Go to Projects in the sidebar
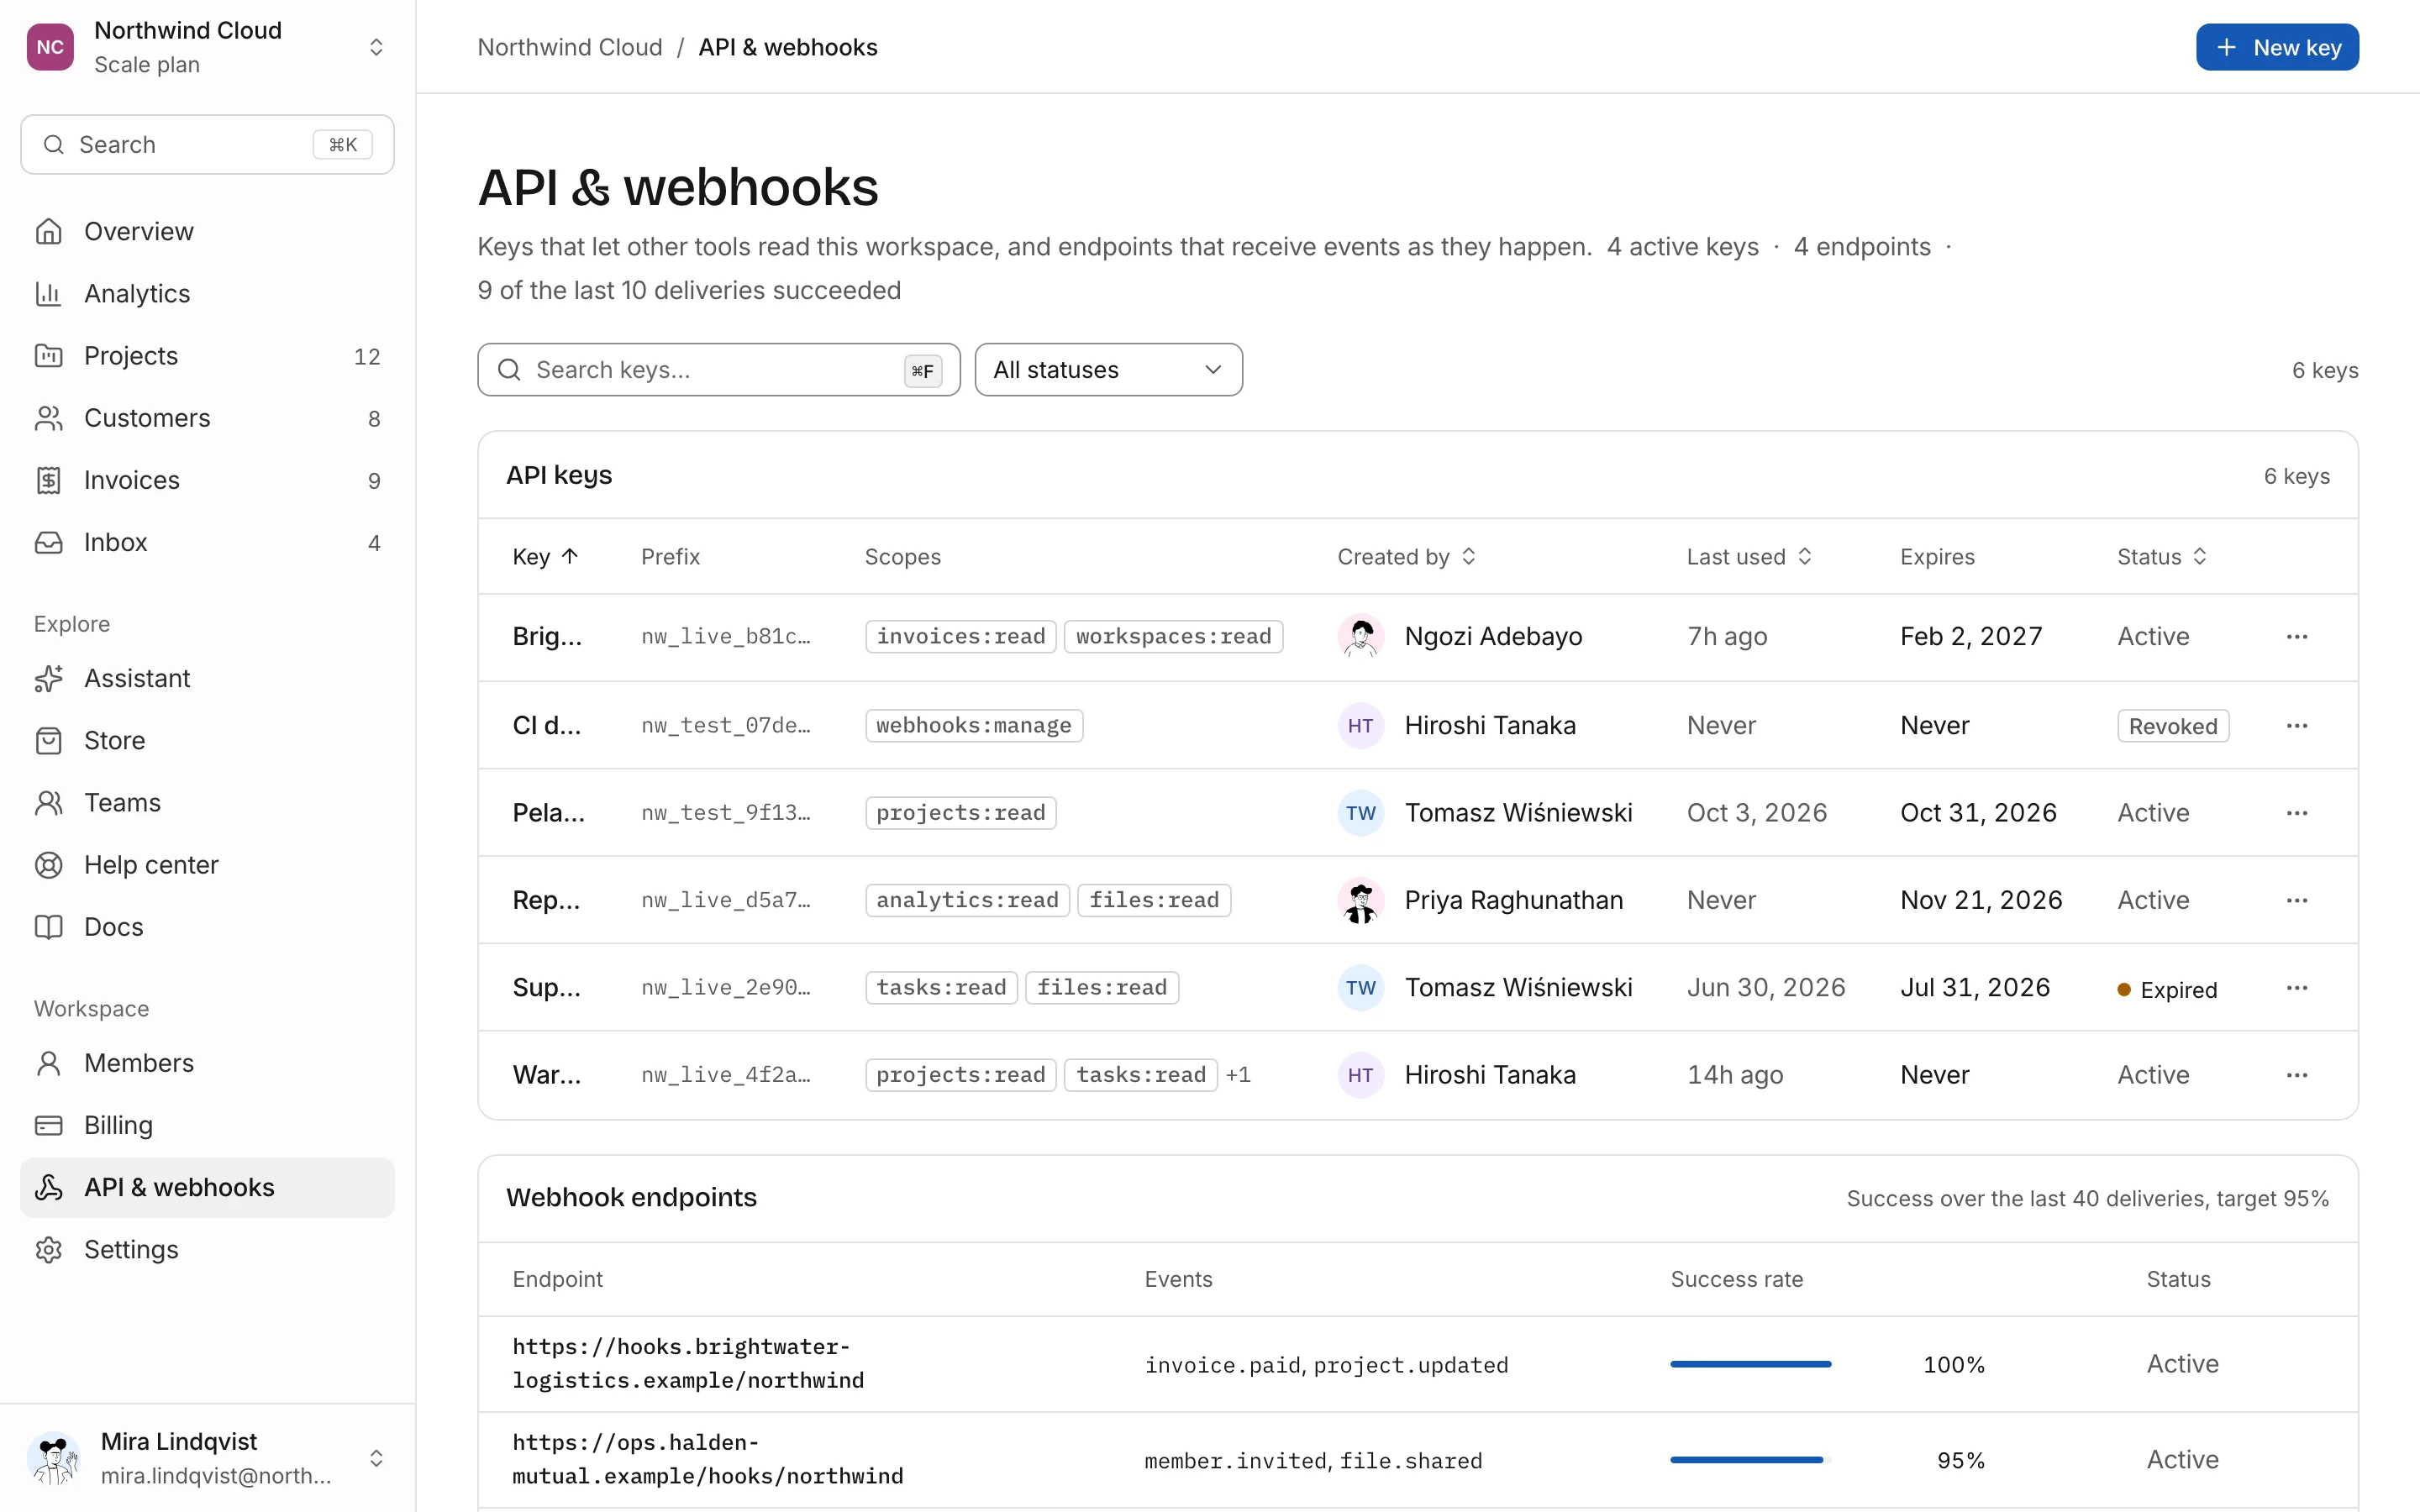 (x=207, y=356)
